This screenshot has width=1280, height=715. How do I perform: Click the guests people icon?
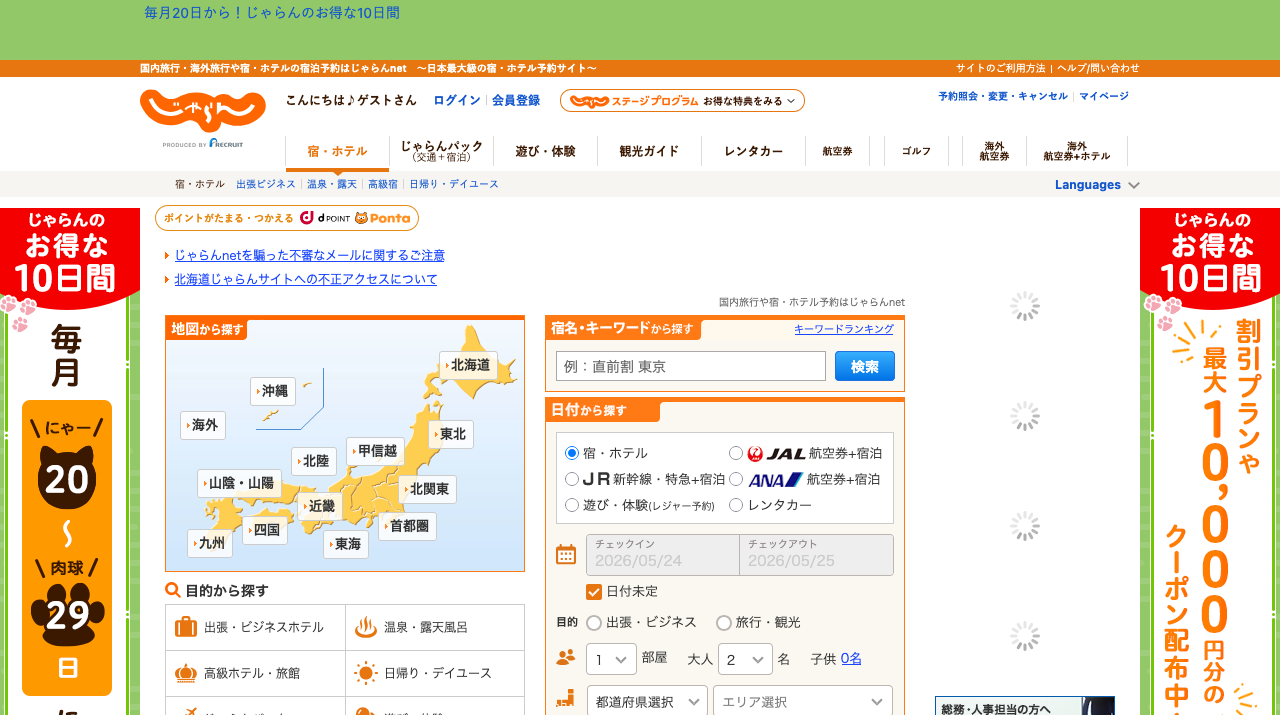coord(566,658)
